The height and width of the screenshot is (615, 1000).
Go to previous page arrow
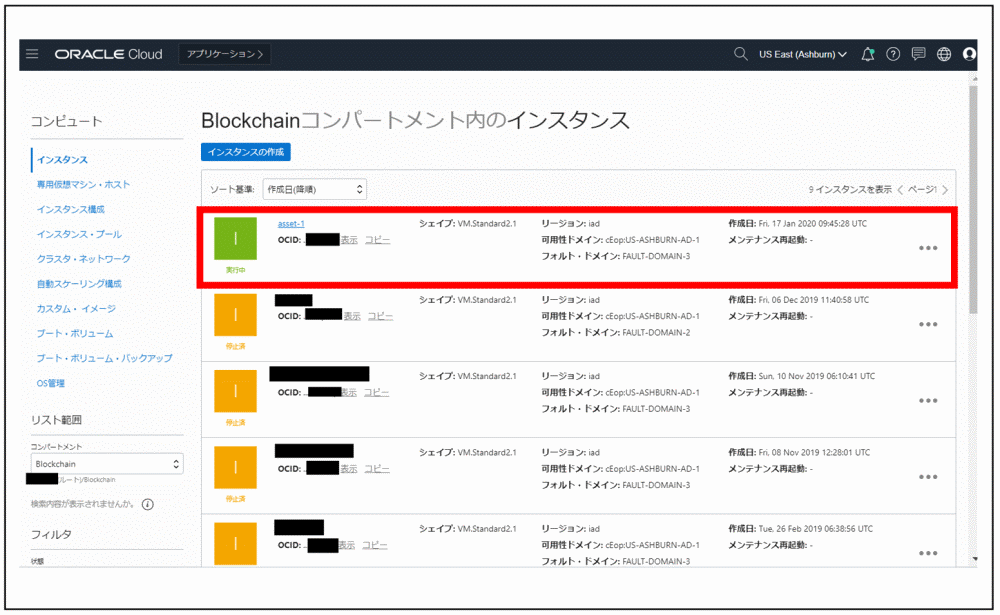[900, 189]
